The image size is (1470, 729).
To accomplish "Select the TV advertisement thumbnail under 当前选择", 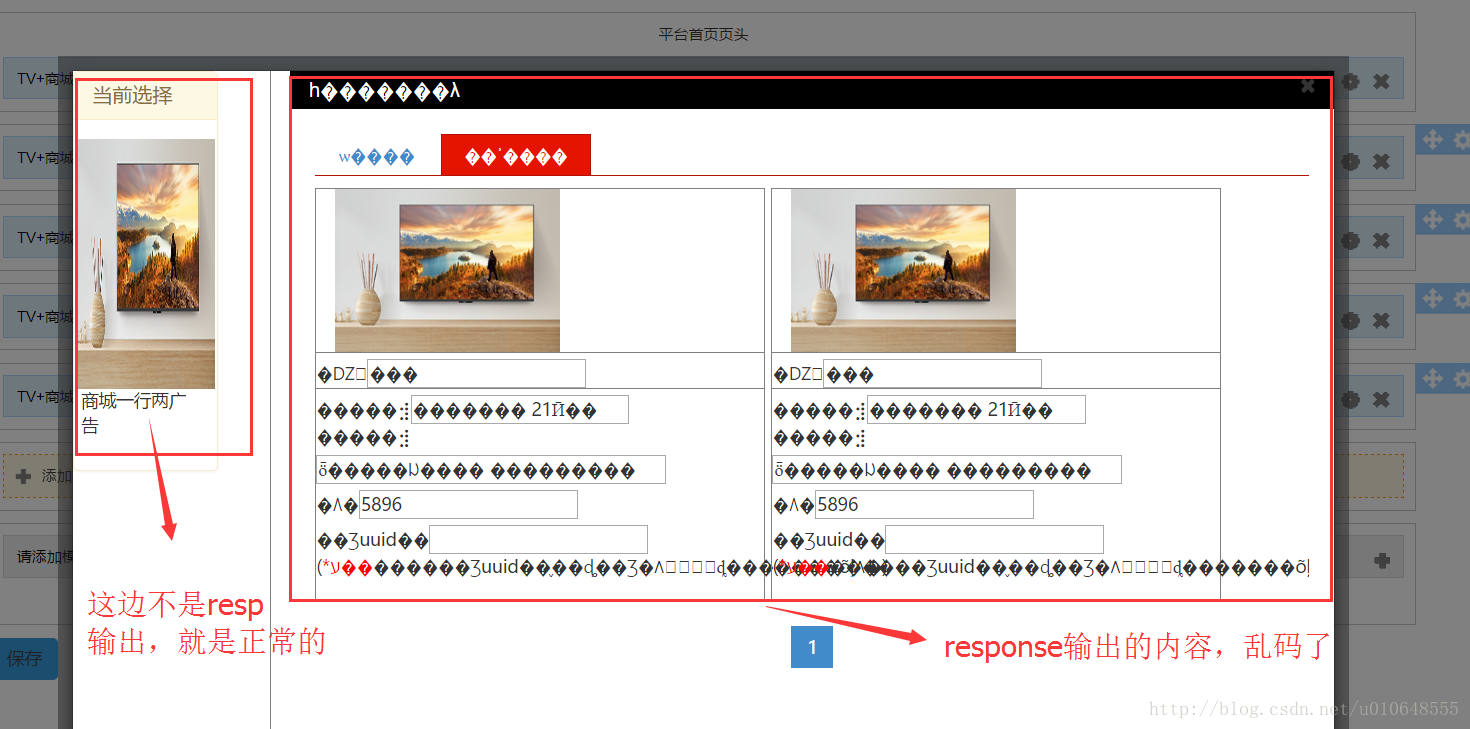I will (x=146, y=261).
